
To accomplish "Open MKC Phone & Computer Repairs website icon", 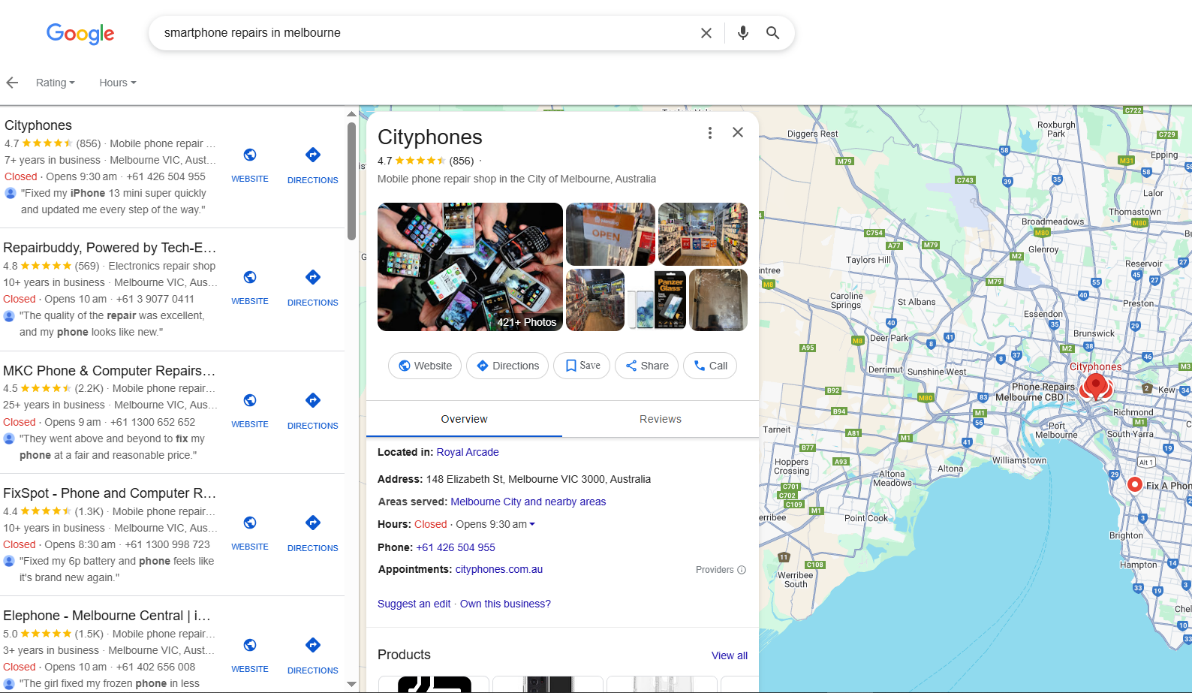I will tap(249, 400).
